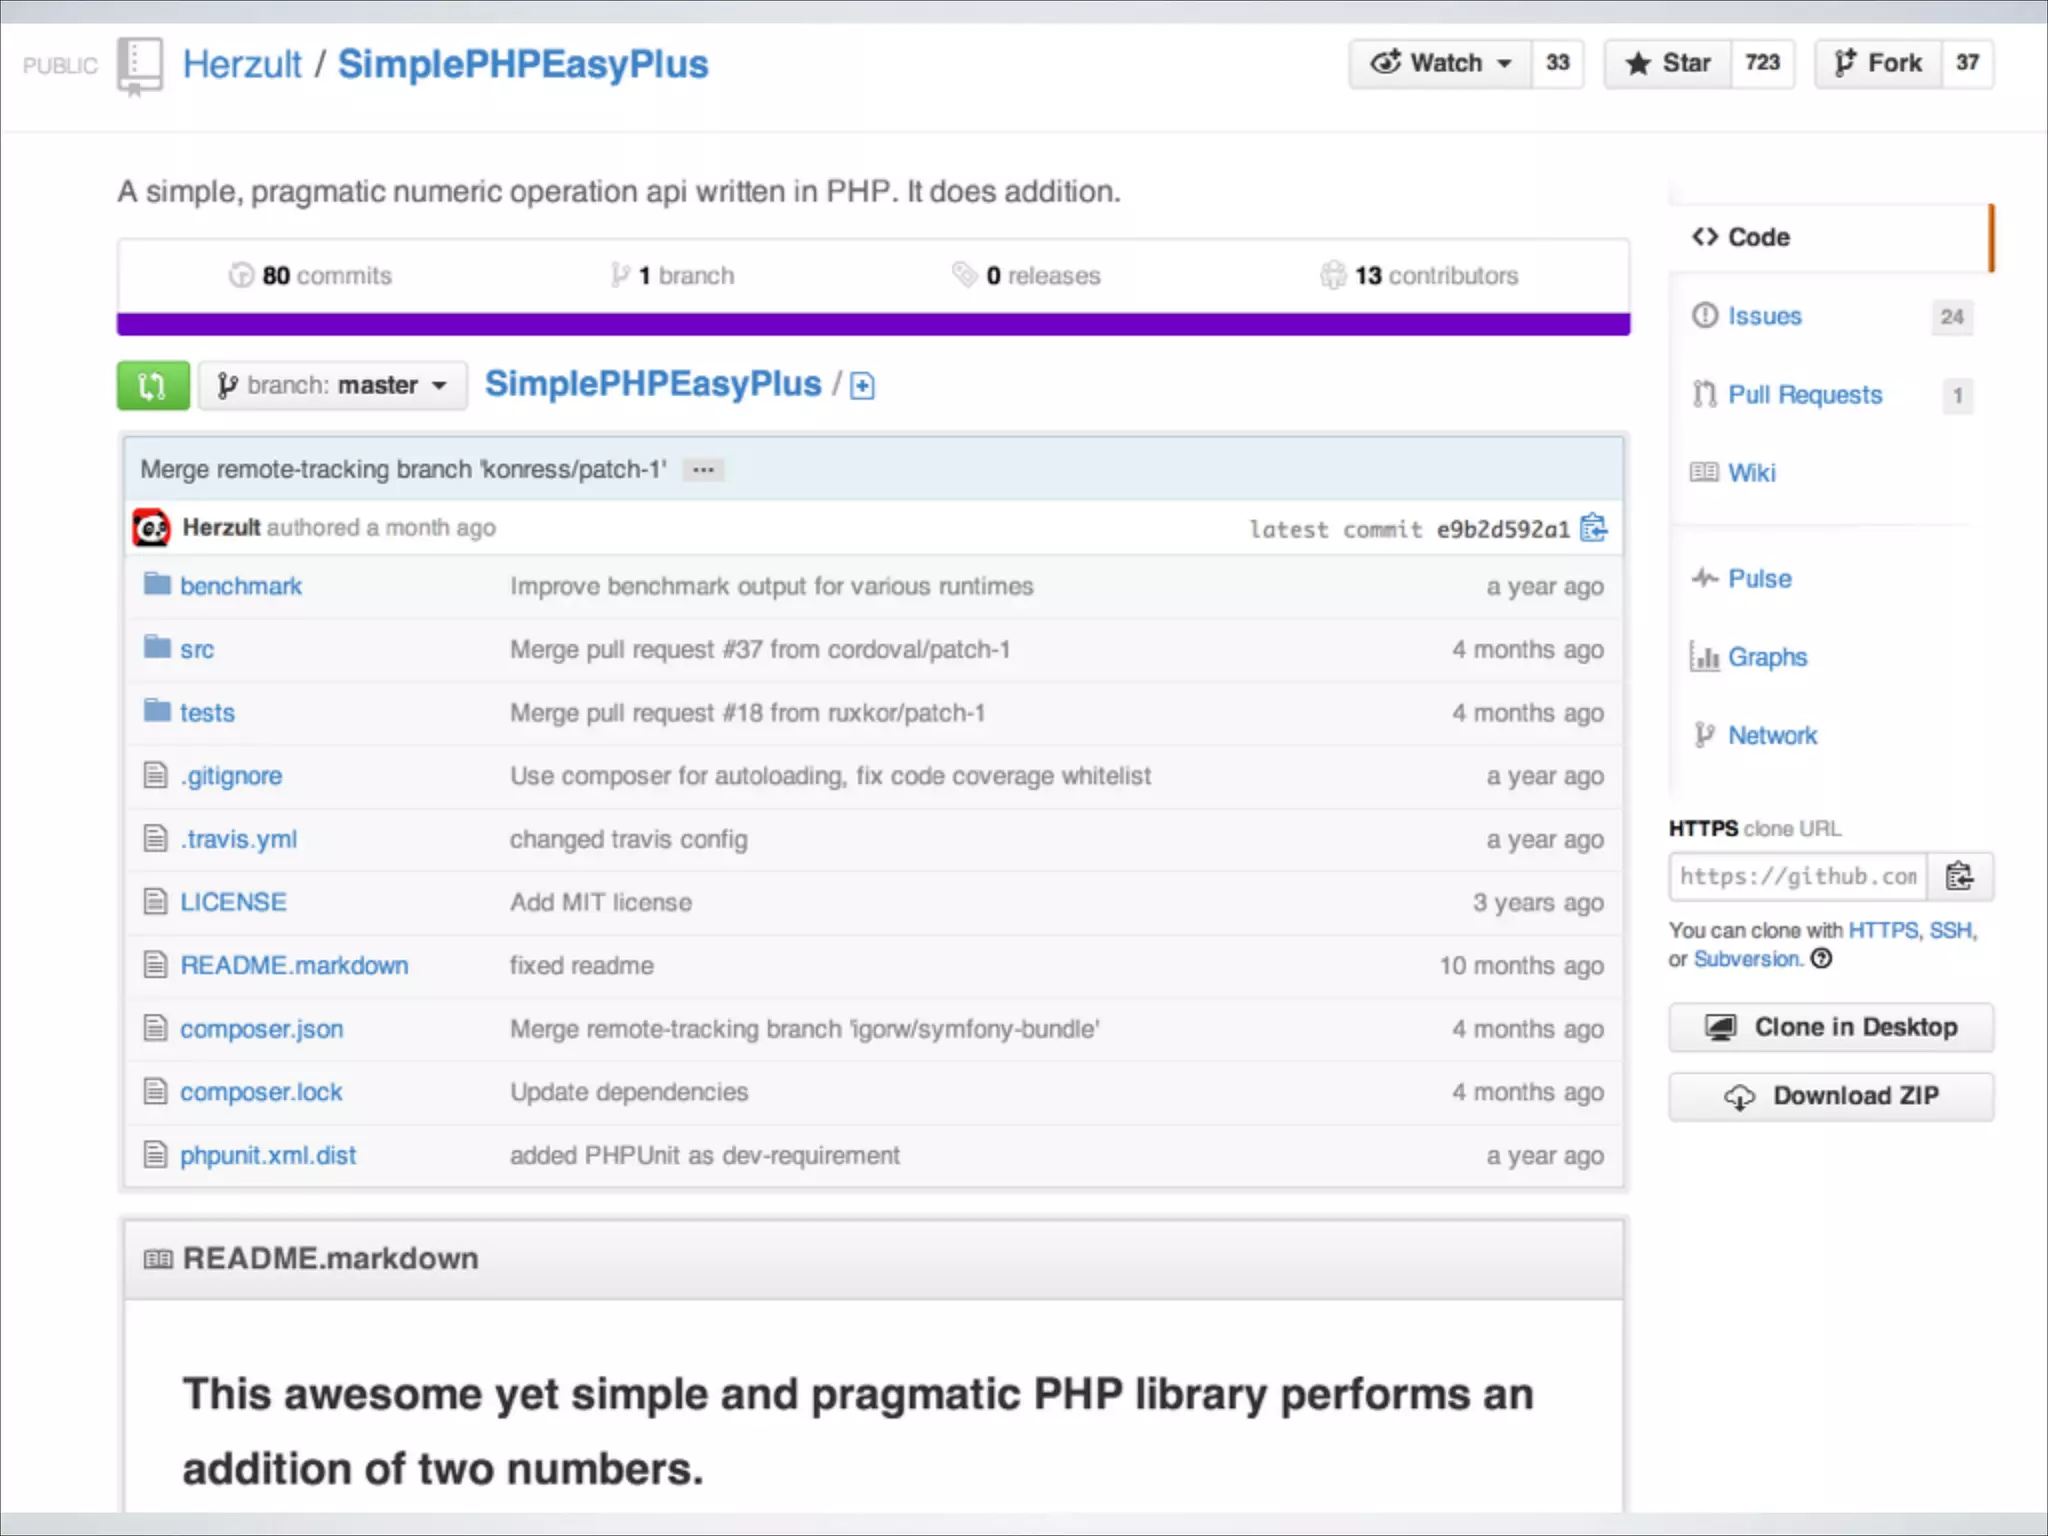Click the Download ZIP button
The image size is (2048, 1536).
point(1830,1096)
